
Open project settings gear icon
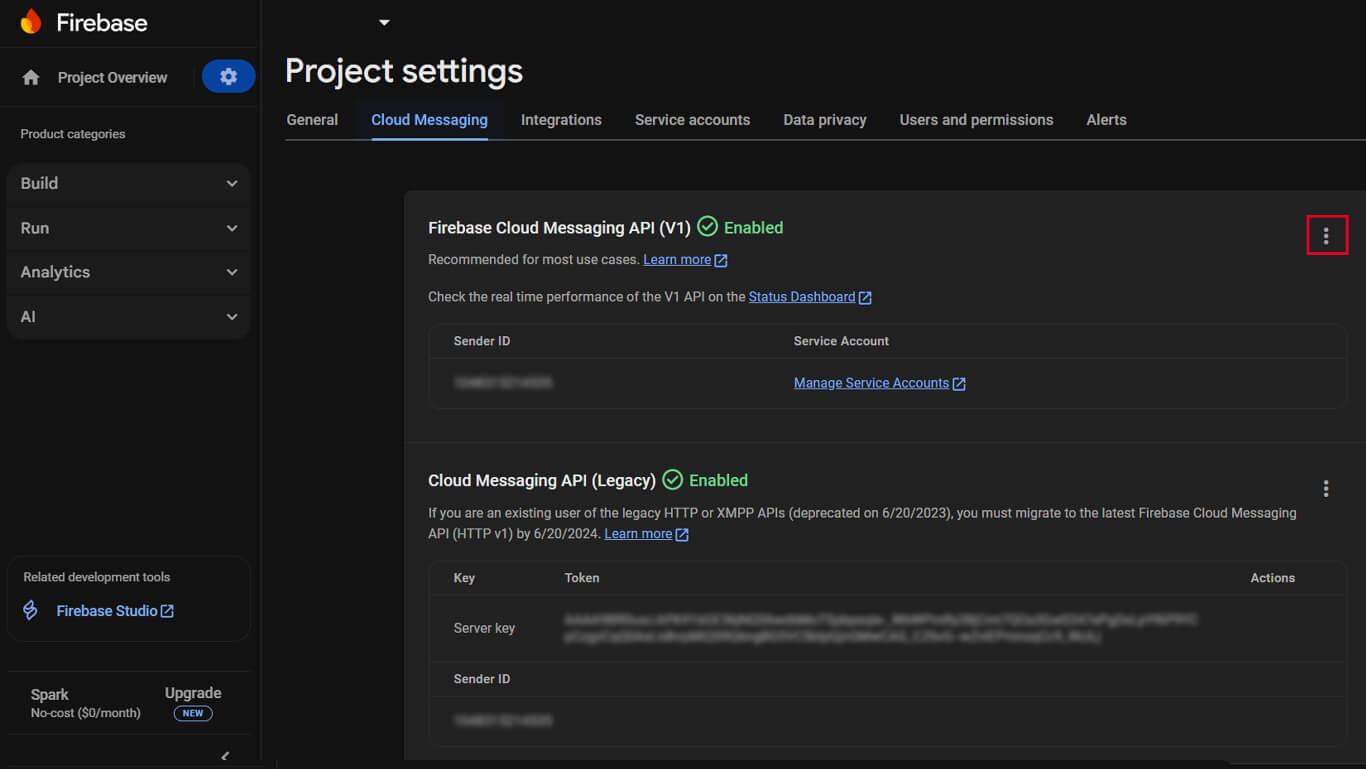(x=228, y=77)
